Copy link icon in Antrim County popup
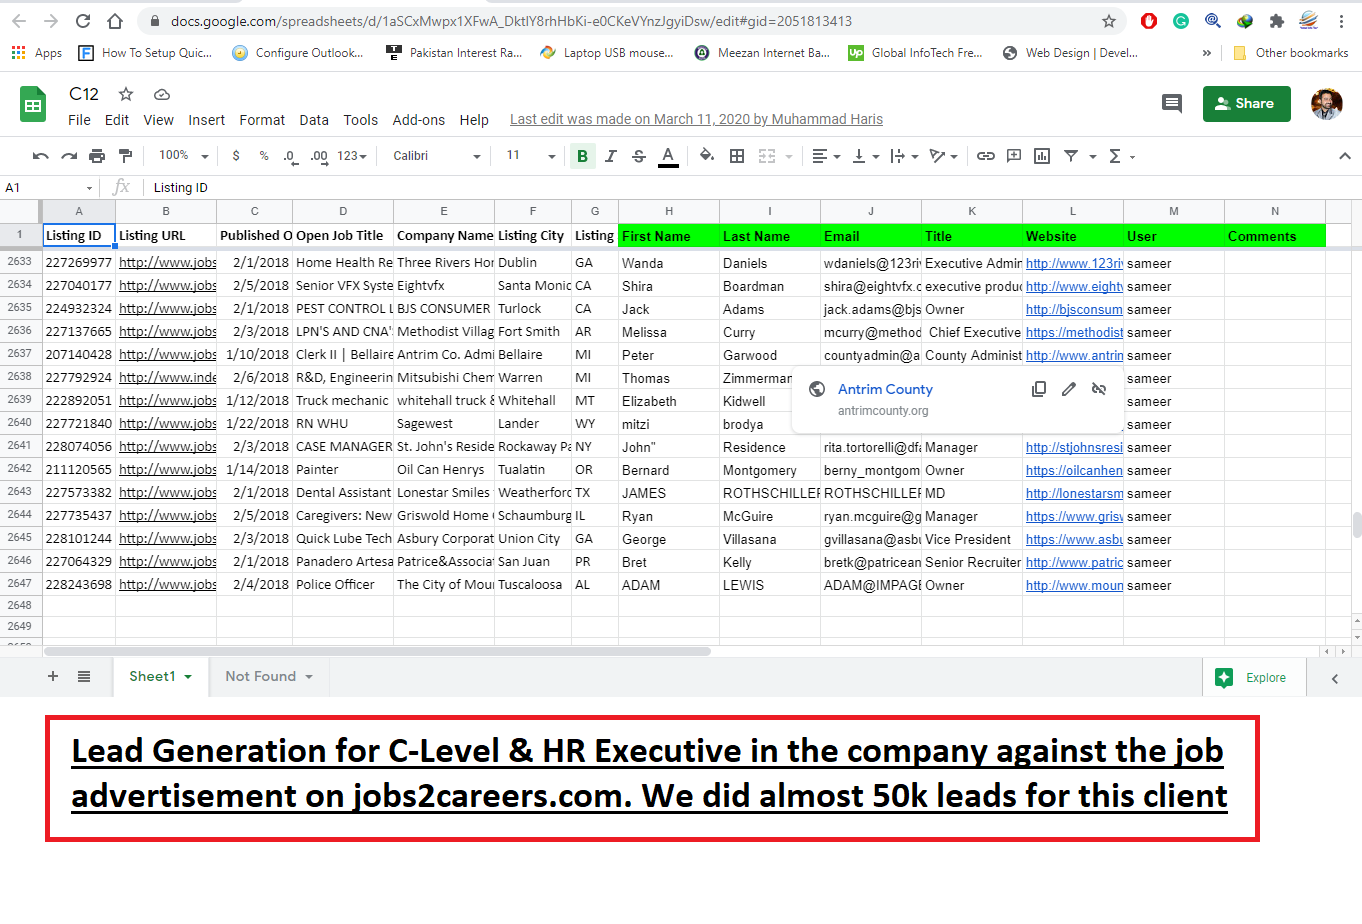1362x924 pixels. [x=1039, y=389]
